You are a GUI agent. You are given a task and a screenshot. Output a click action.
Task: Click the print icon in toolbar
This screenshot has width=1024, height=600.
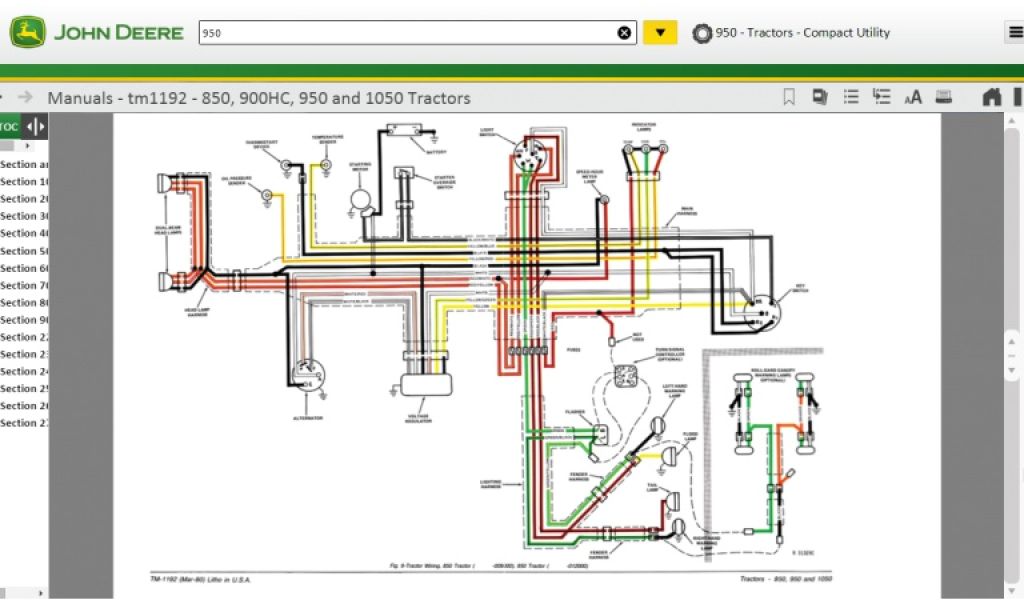942,97
